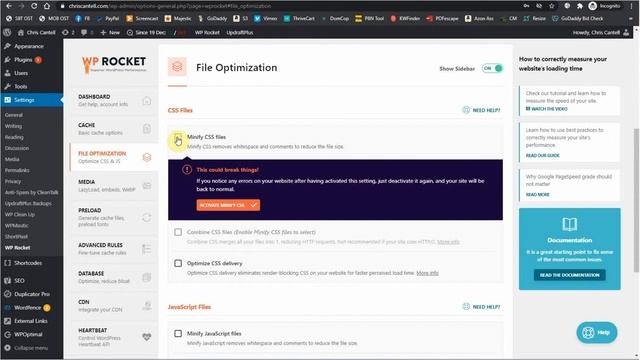Open the WordPress logo menu
This screenshot has height=360, width=640.
7,32
